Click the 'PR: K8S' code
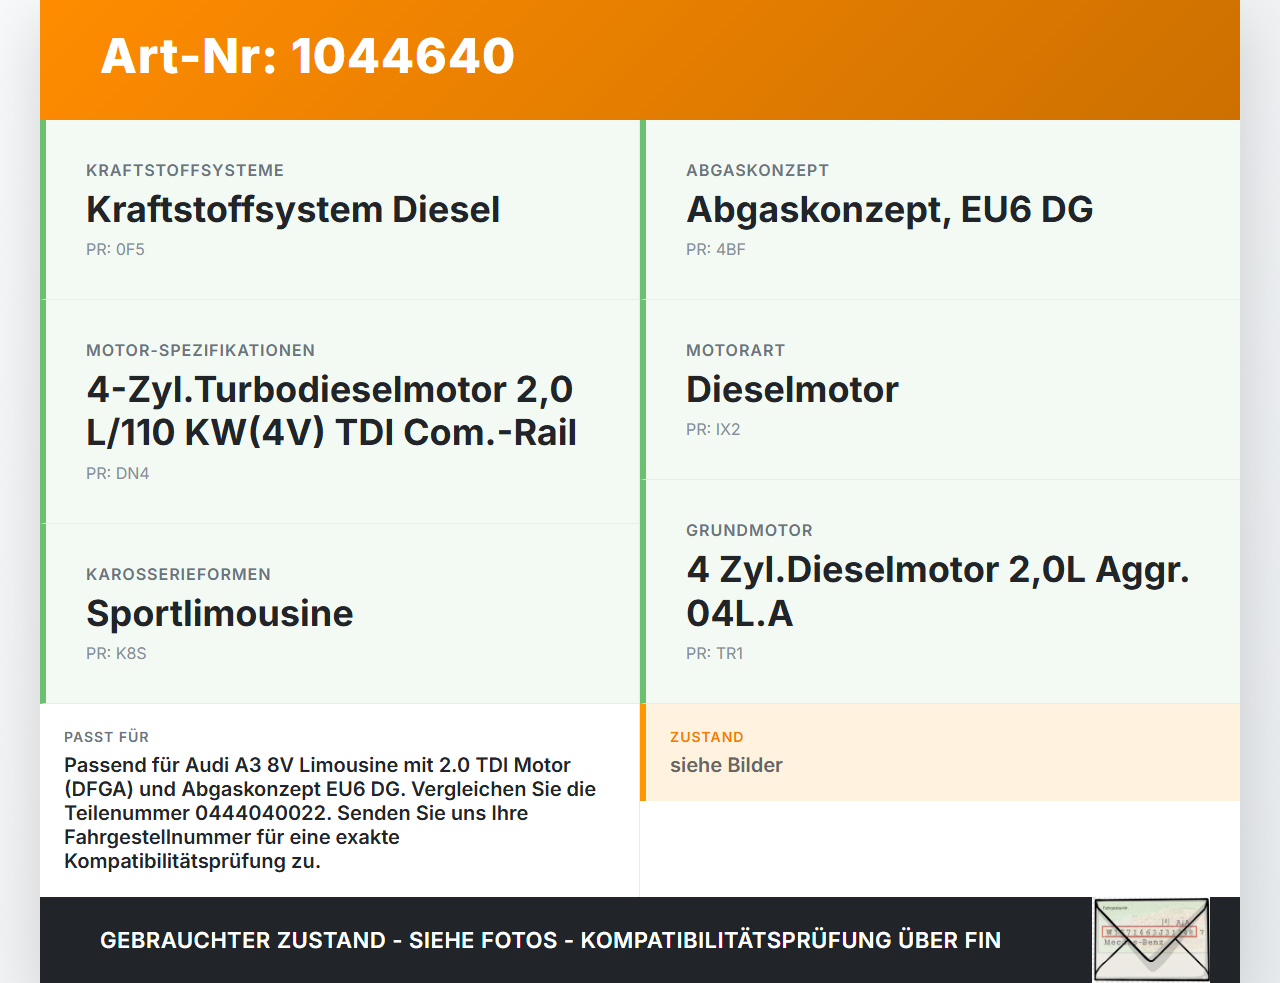 click(x=116, y=653)
